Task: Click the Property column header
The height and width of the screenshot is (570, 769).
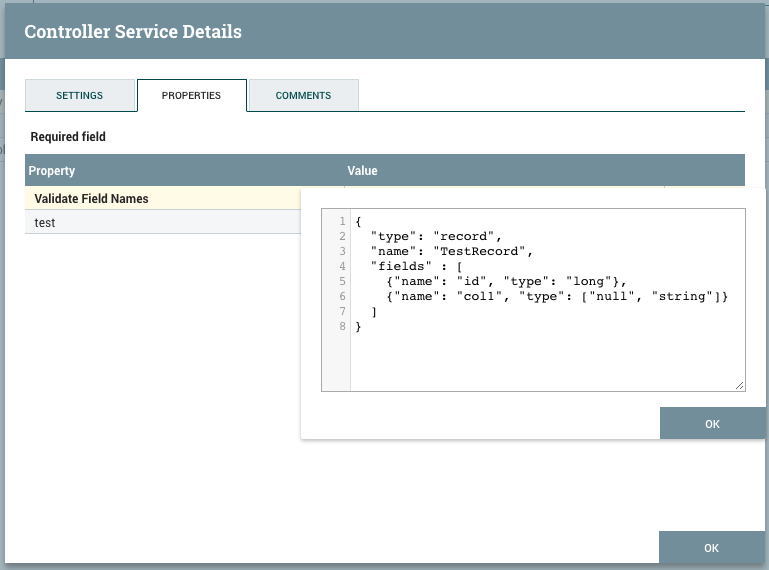Action: pos(52,171)
